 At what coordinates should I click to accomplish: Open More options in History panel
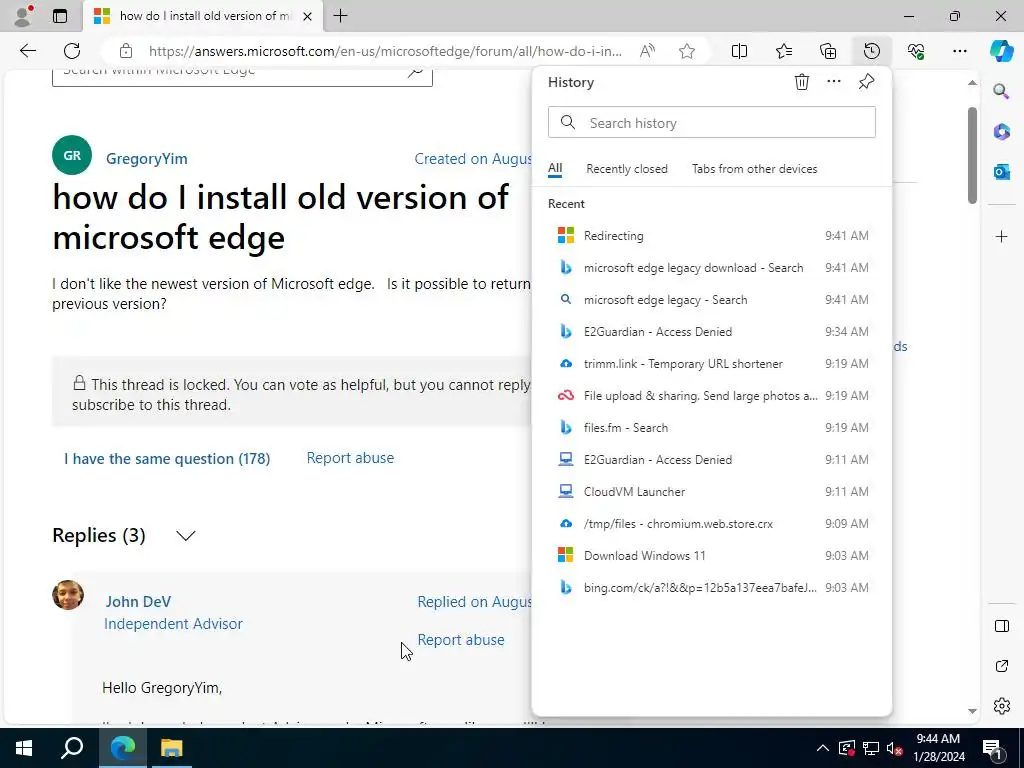(834, 82)
